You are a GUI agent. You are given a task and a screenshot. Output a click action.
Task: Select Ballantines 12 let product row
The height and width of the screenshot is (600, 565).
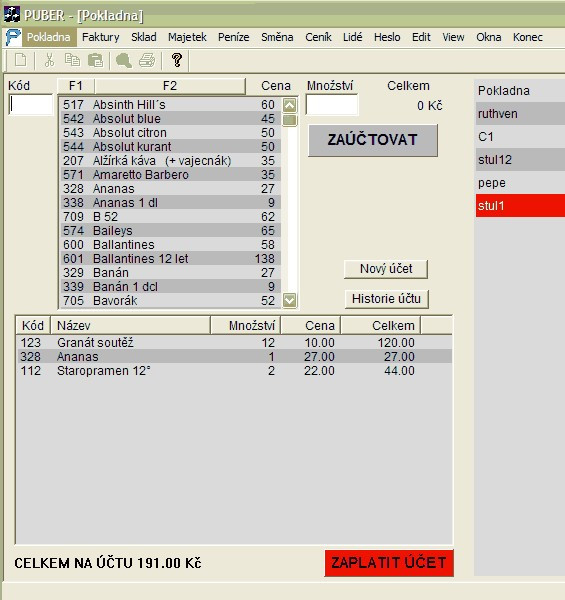(170, 259)
